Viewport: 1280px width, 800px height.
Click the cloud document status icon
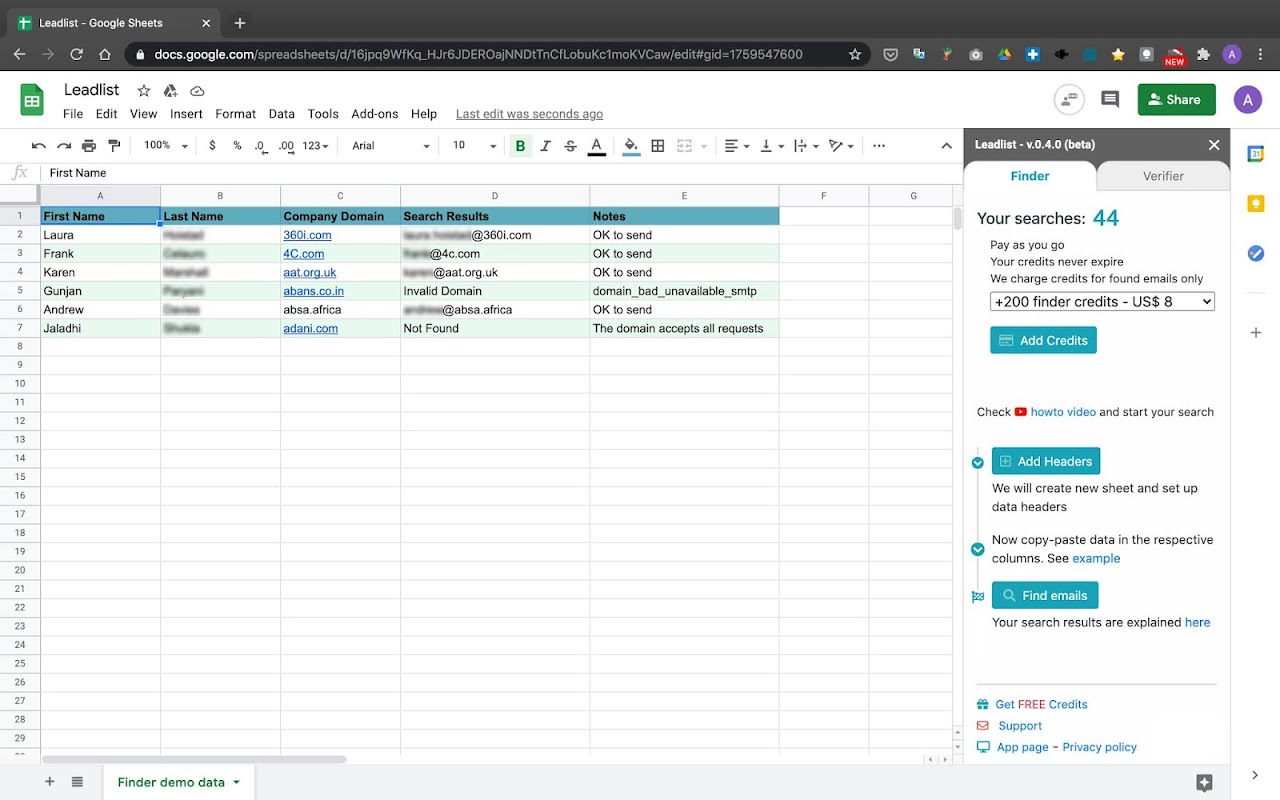click(197, 91)
